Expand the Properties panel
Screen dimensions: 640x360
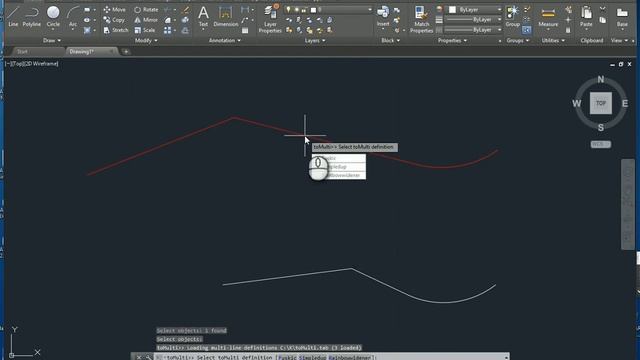coord(452,40)
